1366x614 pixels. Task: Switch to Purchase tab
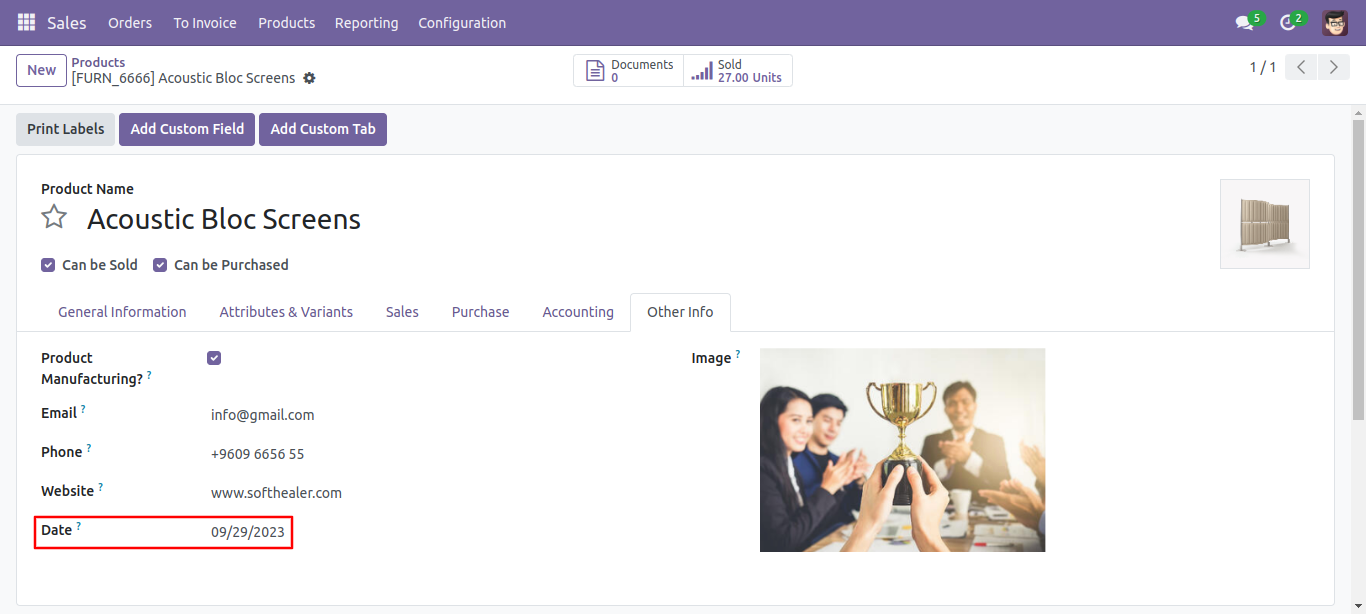click(480, 312)
